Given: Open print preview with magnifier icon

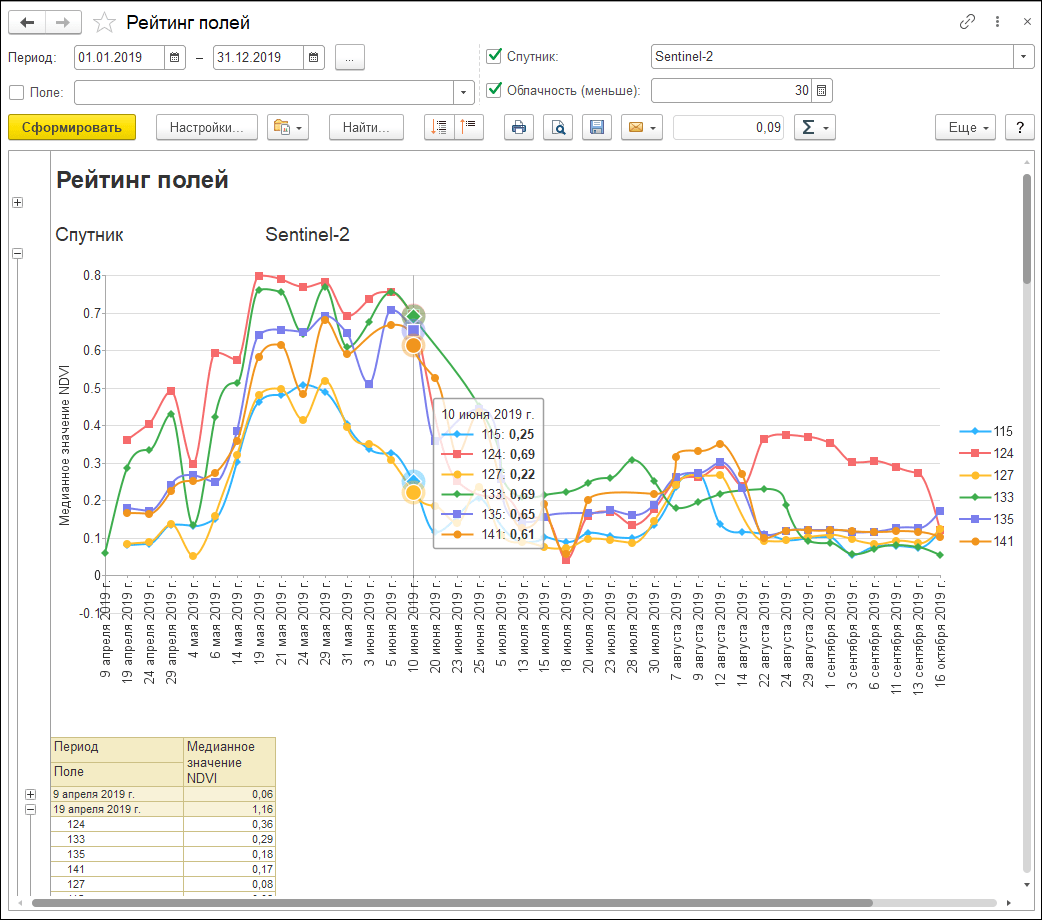Looking at the screenshot, I should tap(558, 128).
